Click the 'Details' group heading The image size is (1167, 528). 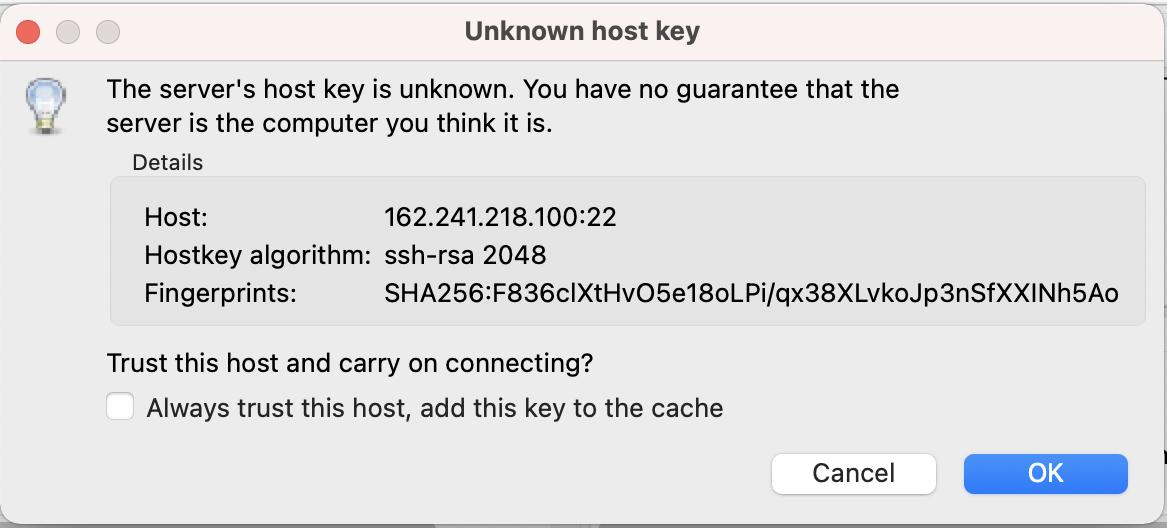[167, 162]
